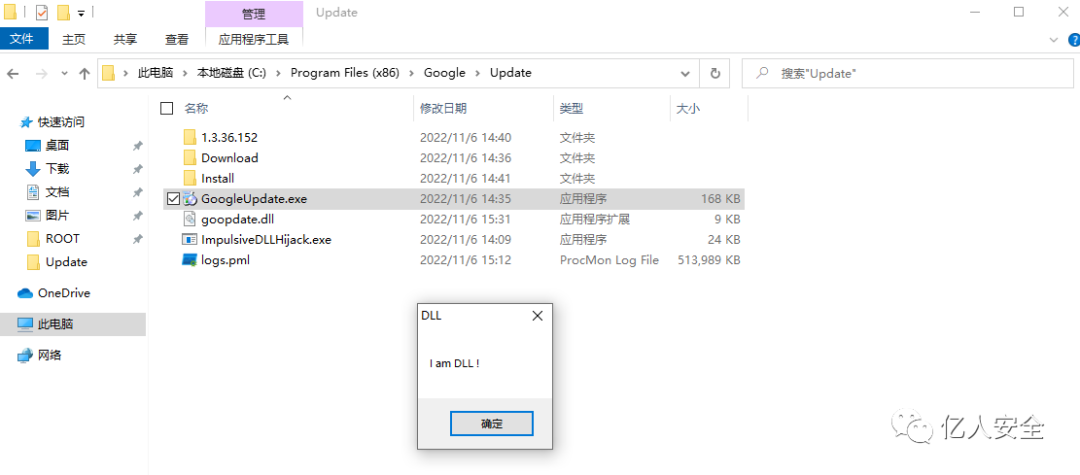This screenshot has width=1080, height=475.
Task: Open Update folder in sidebar
Action: tap(66, 262)
